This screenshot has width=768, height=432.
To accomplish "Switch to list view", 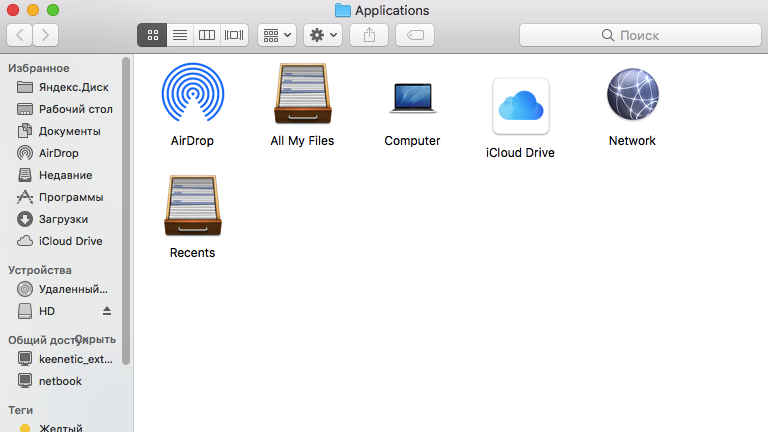I will [180, 35].
